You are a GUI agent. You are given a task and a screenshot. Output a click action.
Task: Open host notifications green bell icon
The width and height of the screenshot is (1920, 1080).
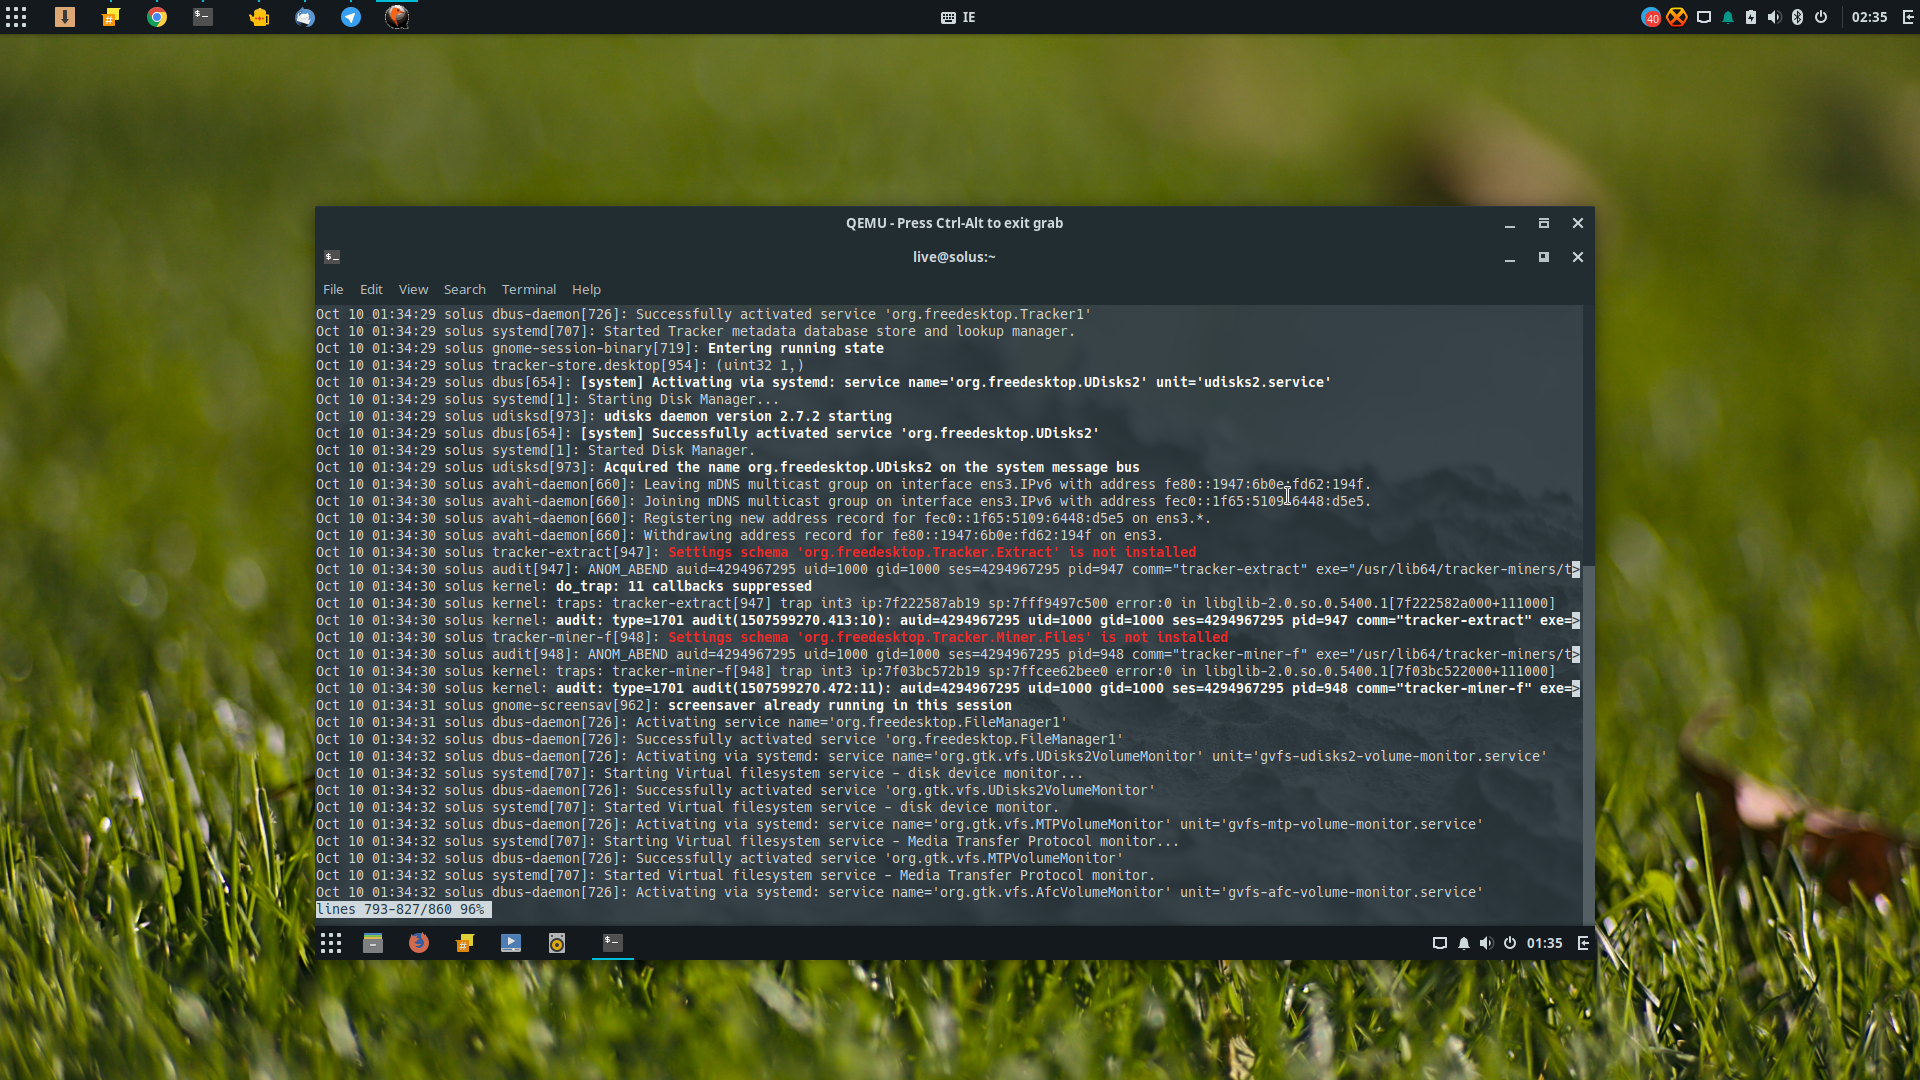click(x=1728, y=17)
